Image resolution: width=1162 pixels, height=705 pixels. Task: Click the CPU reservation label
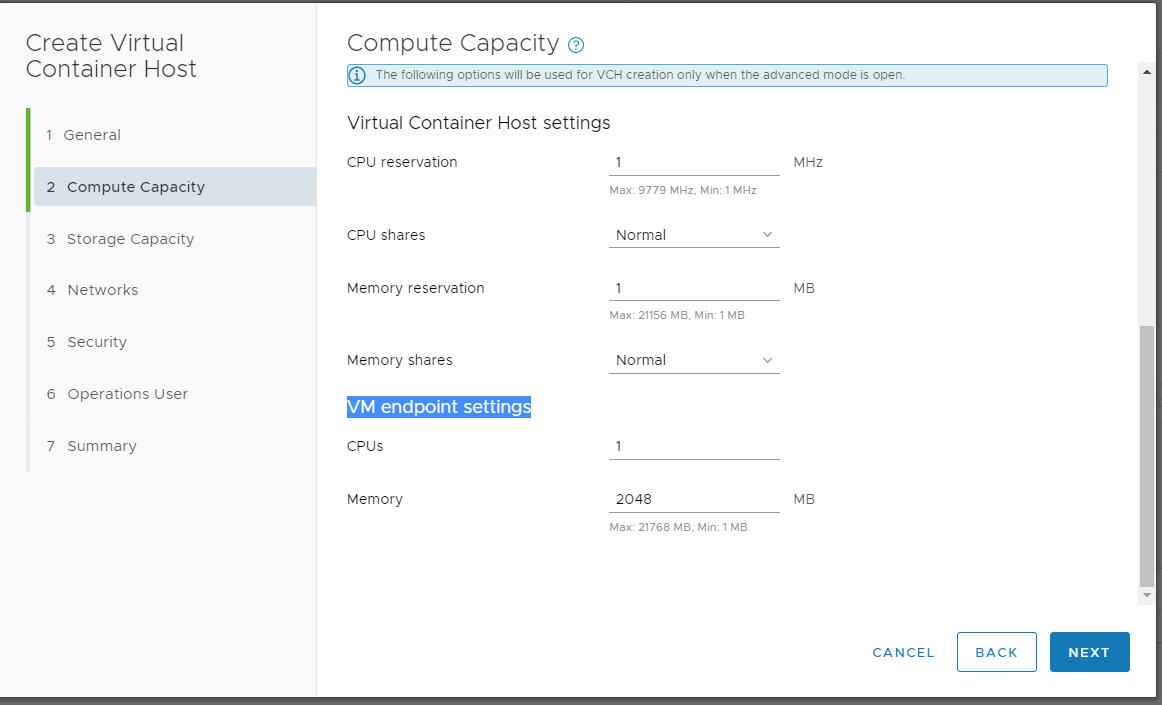click(x=402, y=162)
